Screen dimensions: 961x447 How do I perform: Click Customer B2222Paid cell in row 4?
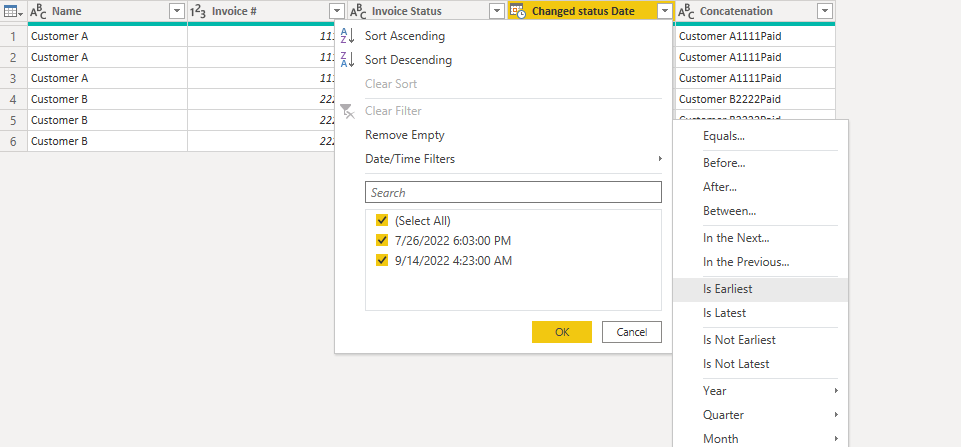[x=755, y=99]
